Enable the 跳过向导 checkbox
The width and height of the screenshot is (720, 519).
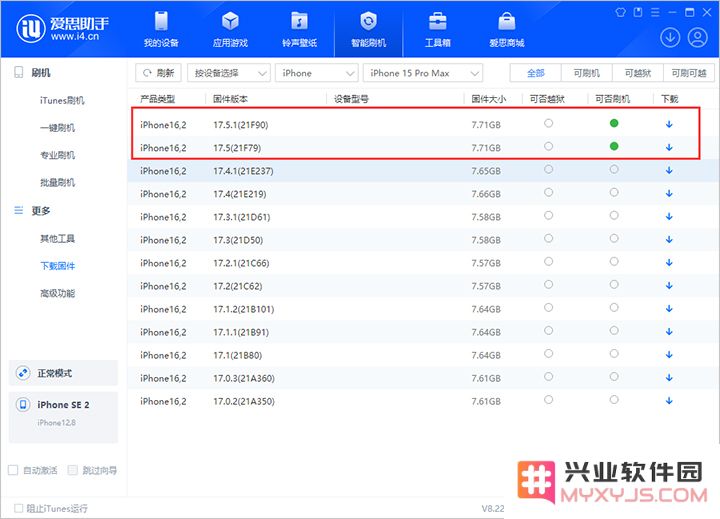[72, 470]
